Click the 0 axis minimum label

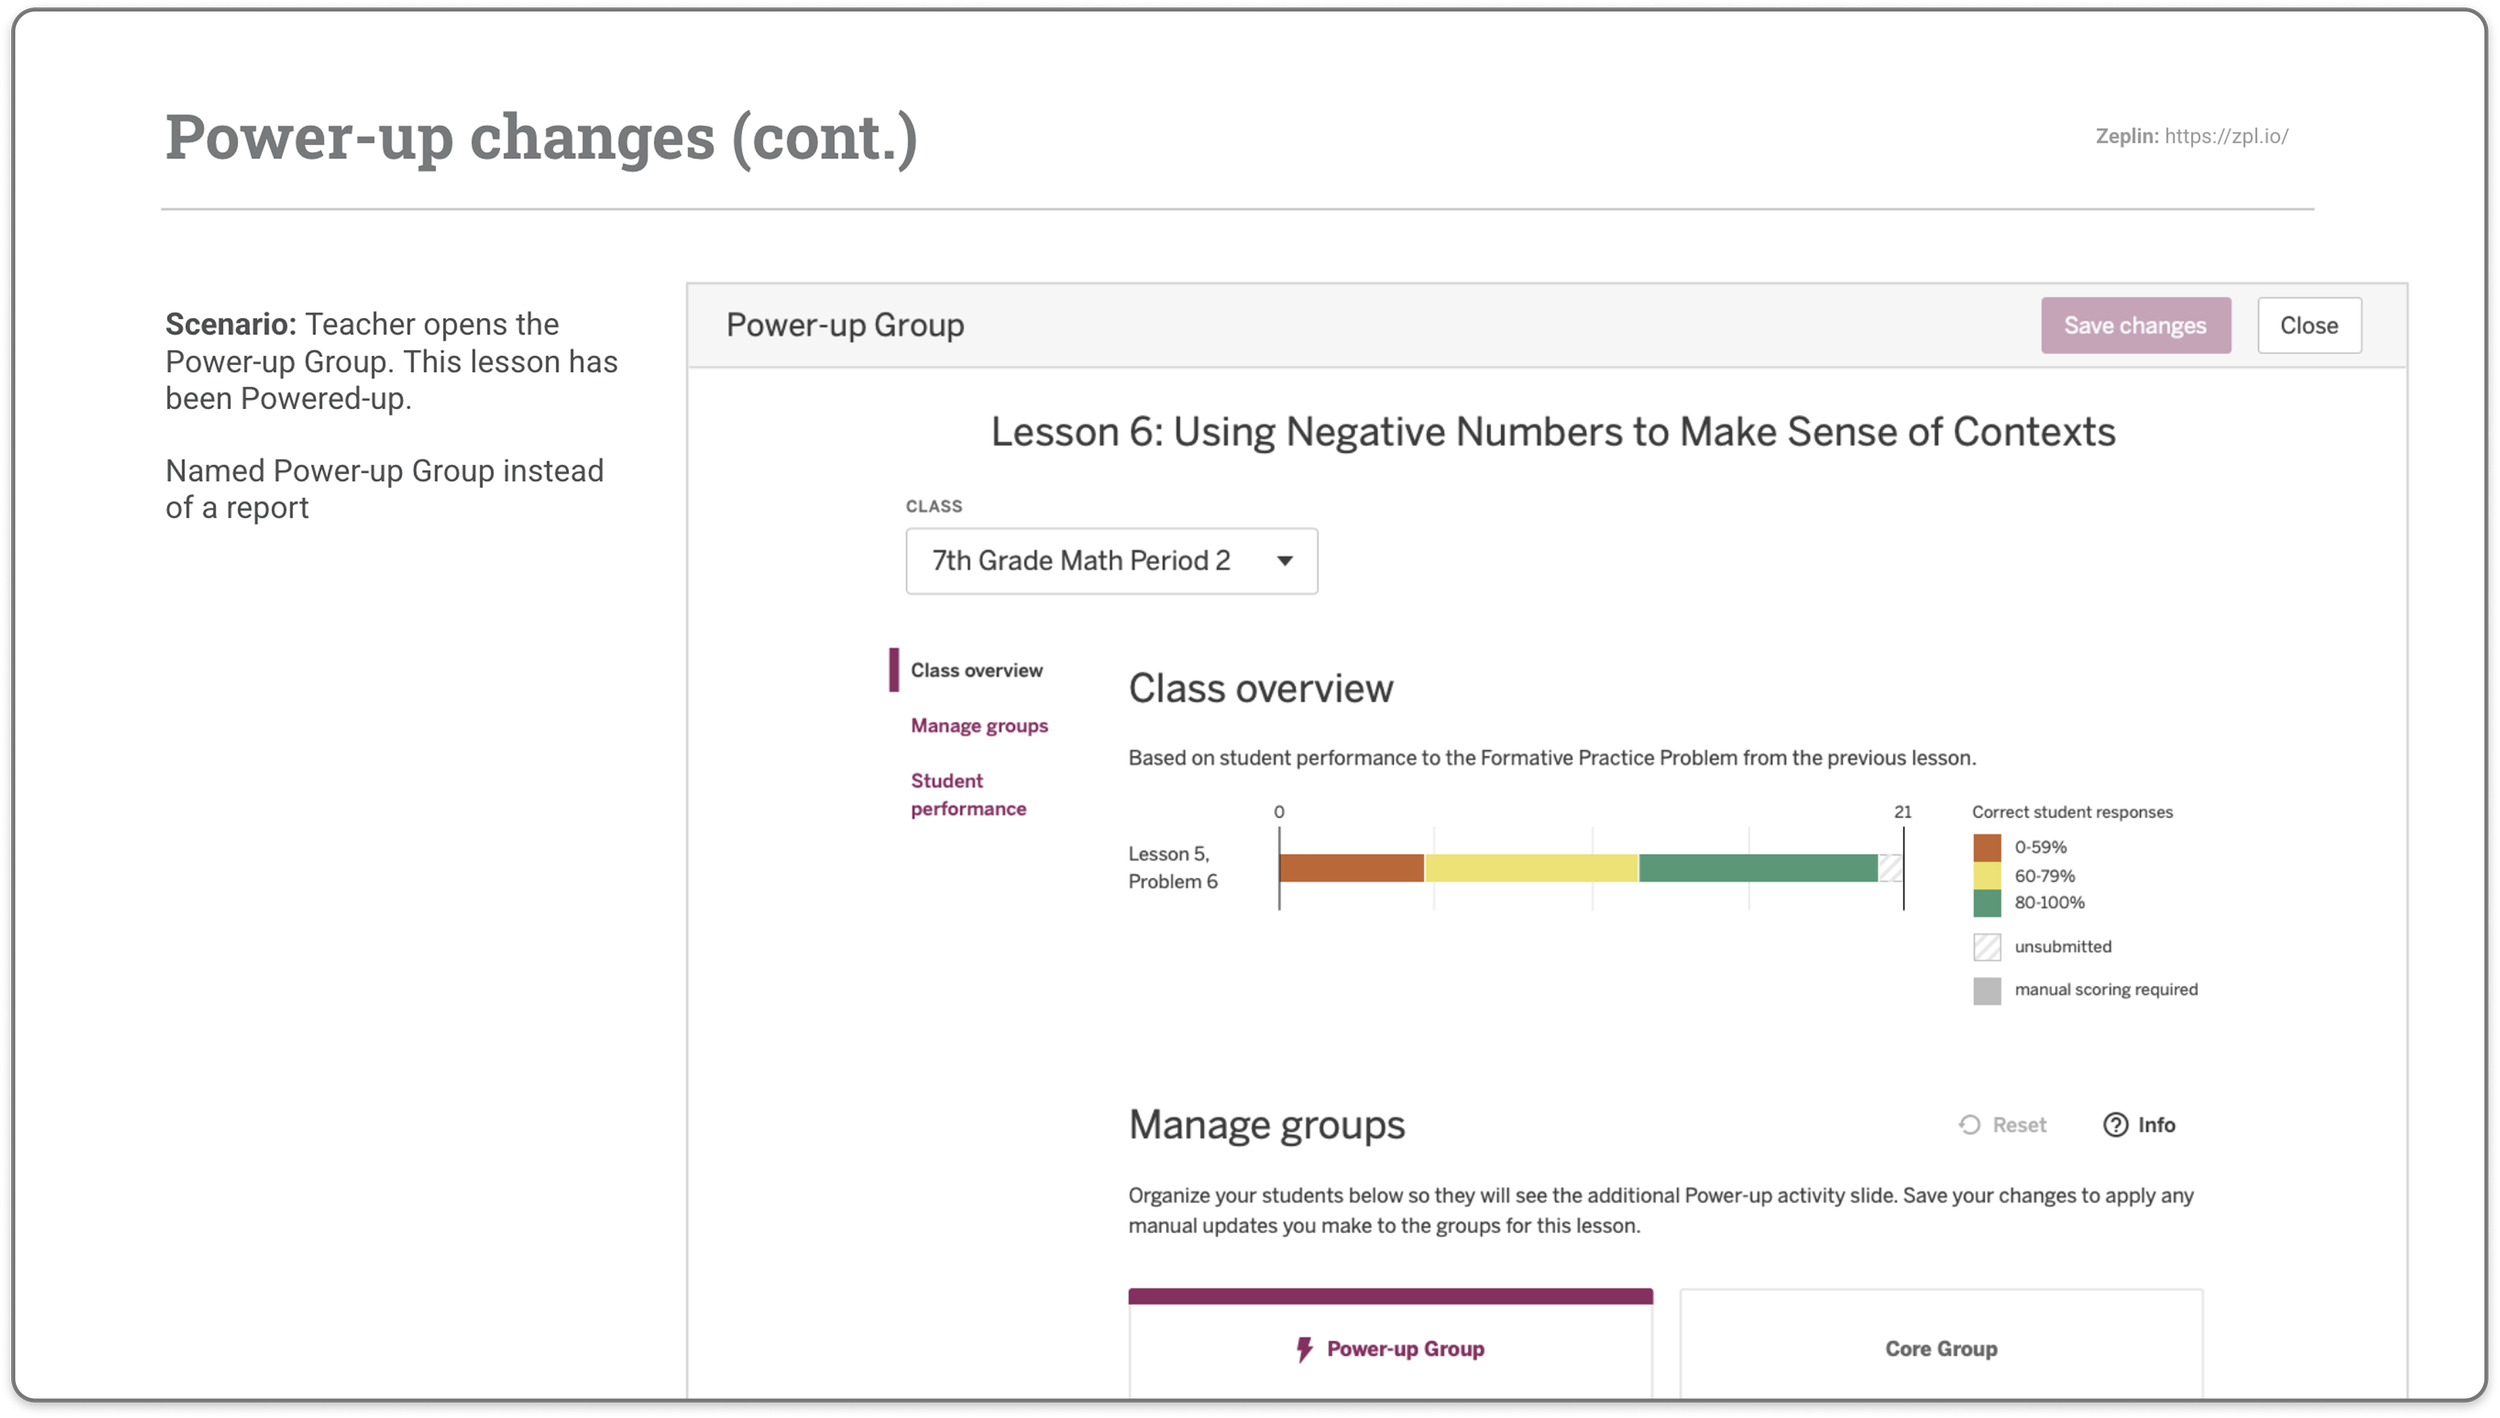pos(1279,811)
